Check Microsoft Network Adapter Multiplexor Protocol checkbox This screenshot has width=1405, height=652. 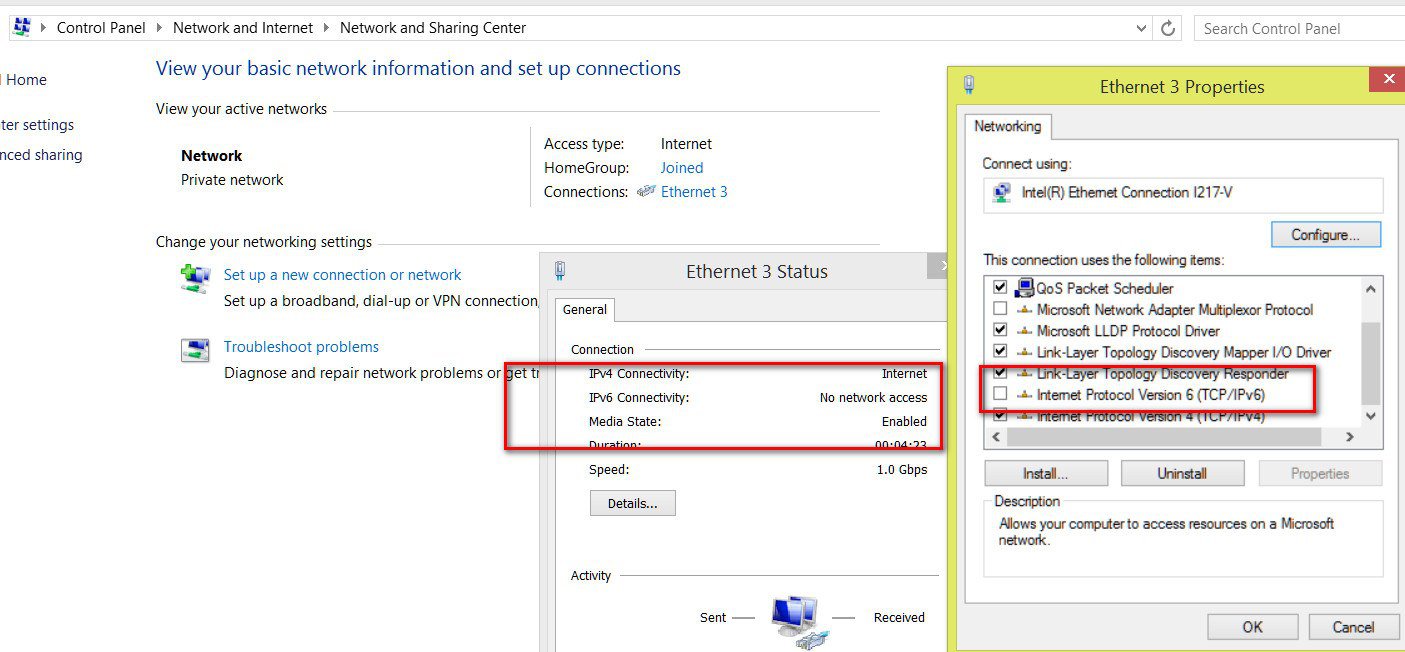coord(1000,310)
